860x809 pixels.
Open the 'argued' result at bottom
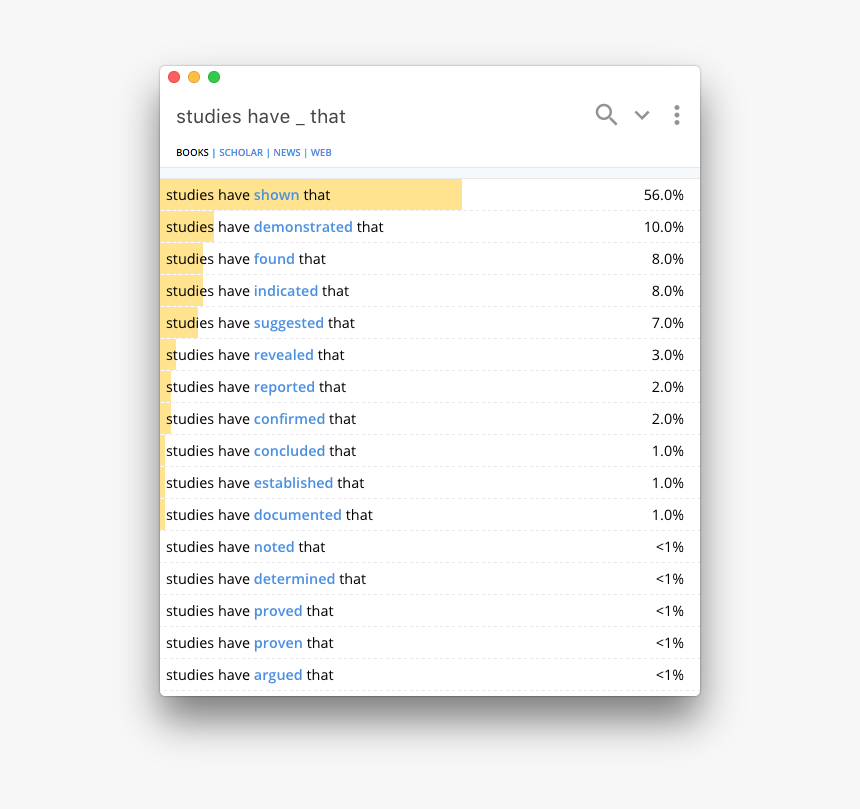pos(278,675)
